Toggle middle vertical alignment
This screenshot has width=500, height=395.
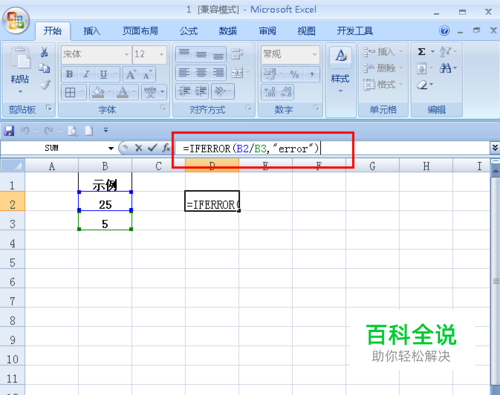[201, 54]
